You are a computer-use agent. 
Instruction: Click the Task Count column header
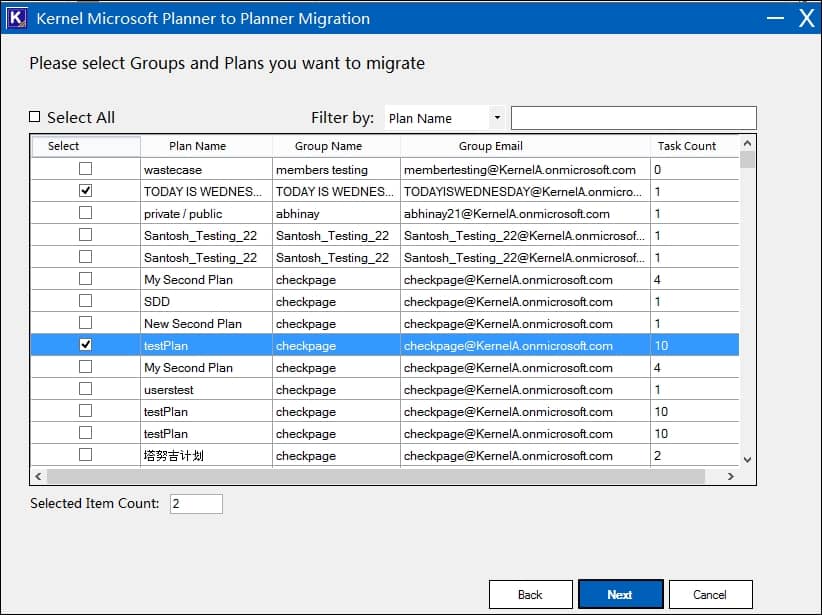686,146
